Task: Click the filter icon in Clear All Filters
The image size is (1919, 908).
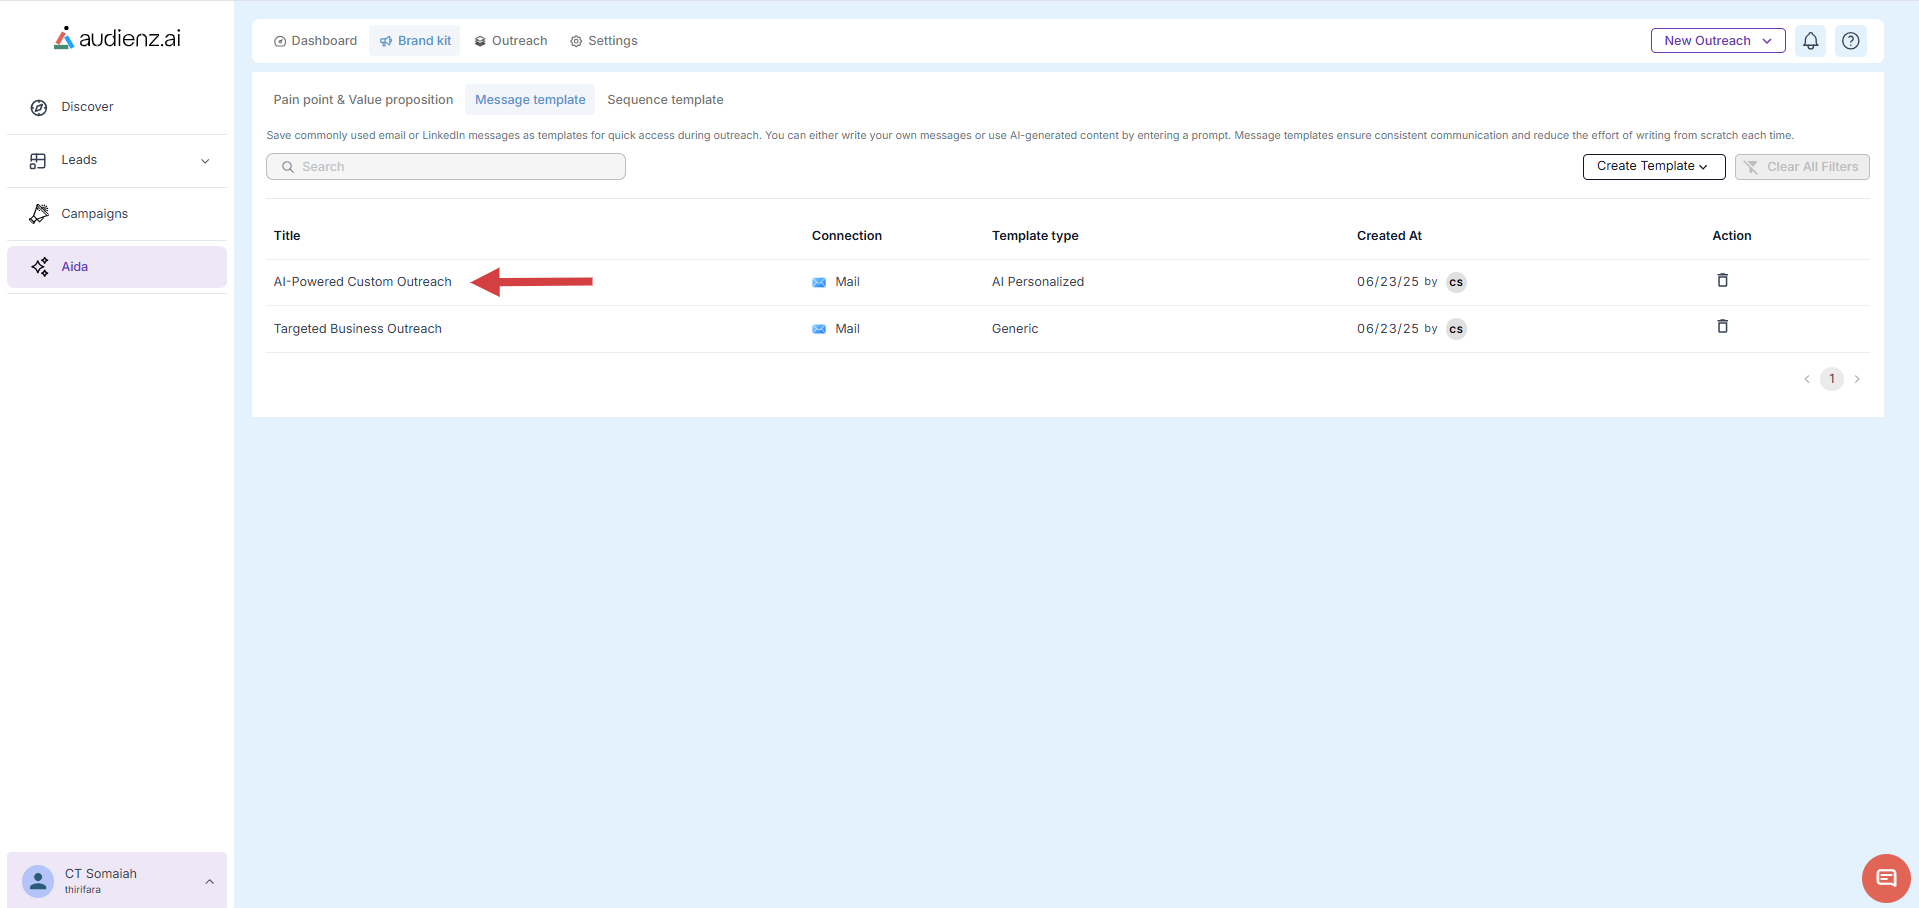Action: pyautogui.click(x=1752, y=167)
